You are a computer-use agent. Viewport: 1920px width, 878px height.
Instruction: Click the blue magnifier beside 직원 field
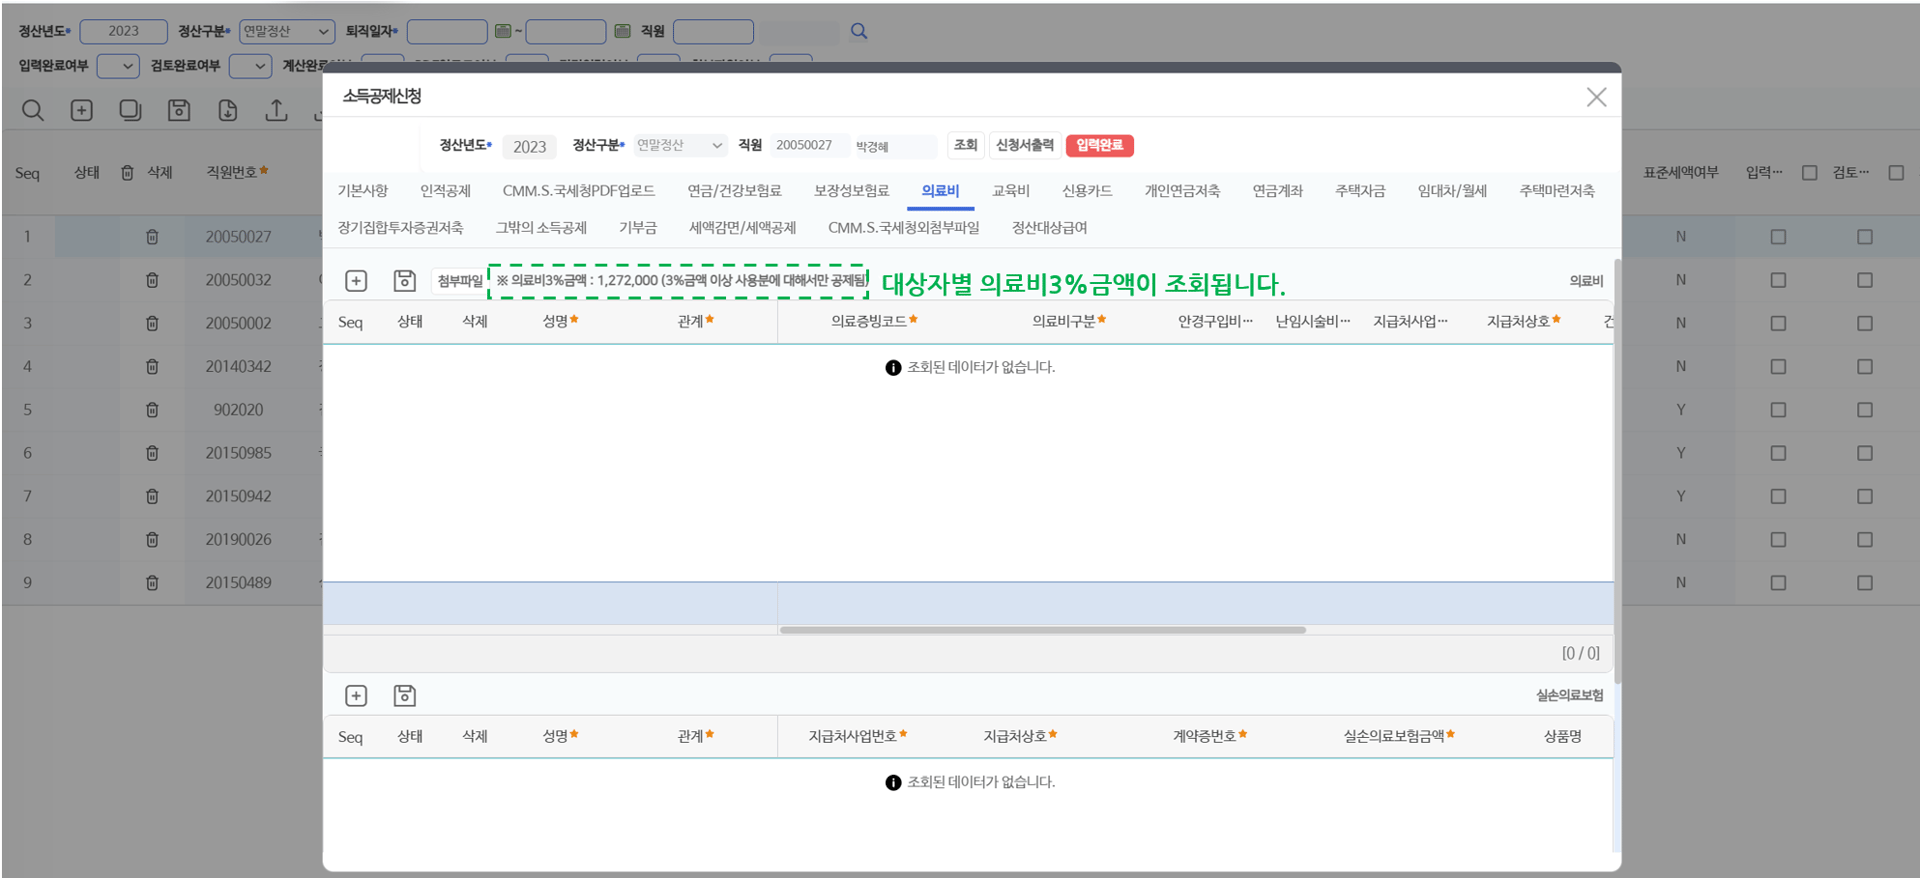click(859, 31)
